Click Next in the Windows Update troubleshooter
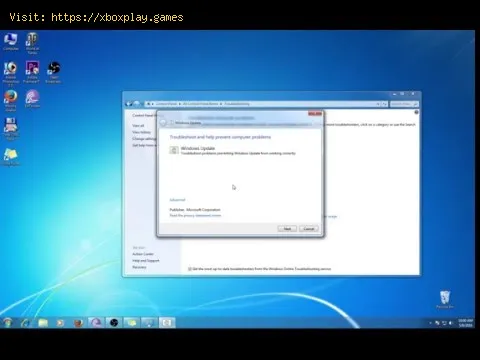The width and height of the screenshot is (480, 360). 287,229
